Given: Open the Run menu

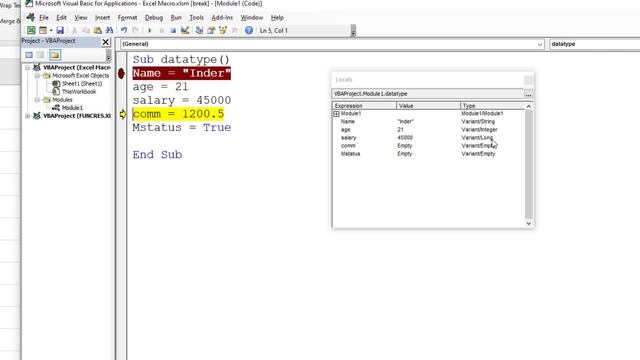Looking at the screenshot, I should pos(176,18).
